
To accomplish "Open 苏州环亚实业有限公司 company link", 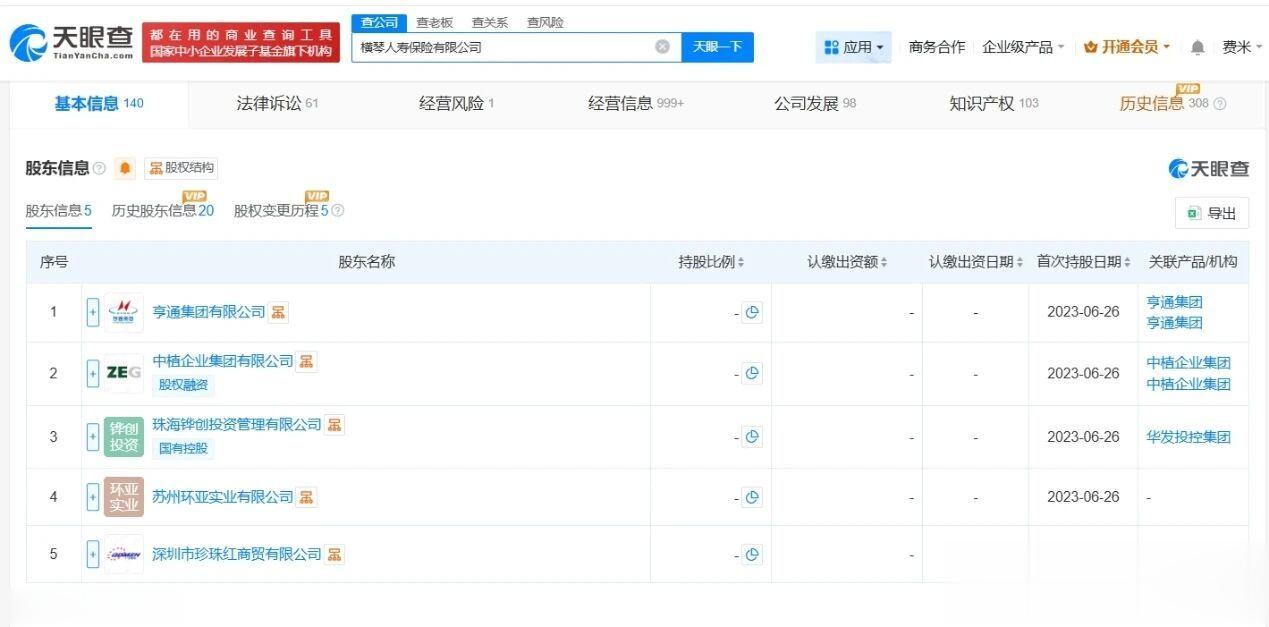I will point(223,497).
